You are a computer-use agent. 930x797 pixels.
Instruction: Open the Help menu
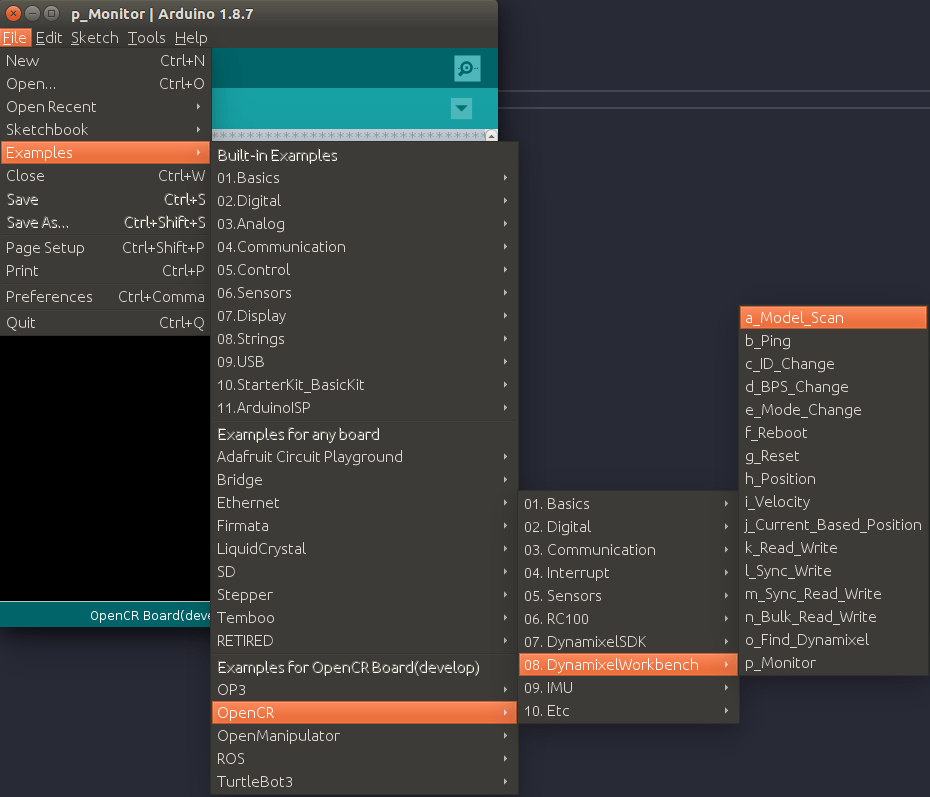coord(190,37)
